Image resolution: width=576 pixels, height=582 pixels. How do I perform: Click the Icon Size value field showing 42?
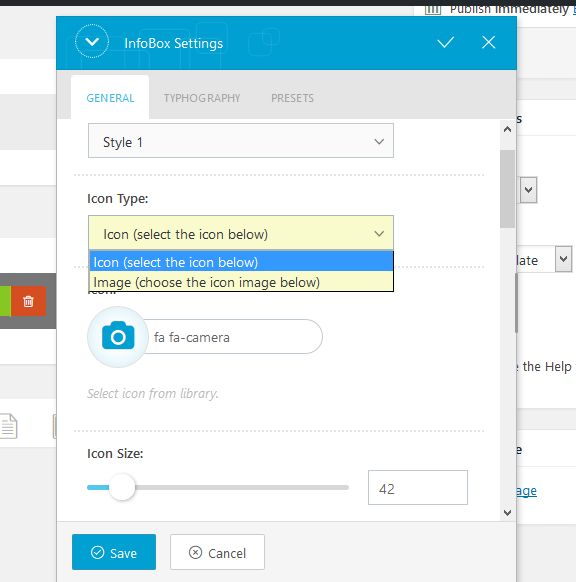point(418,488)
